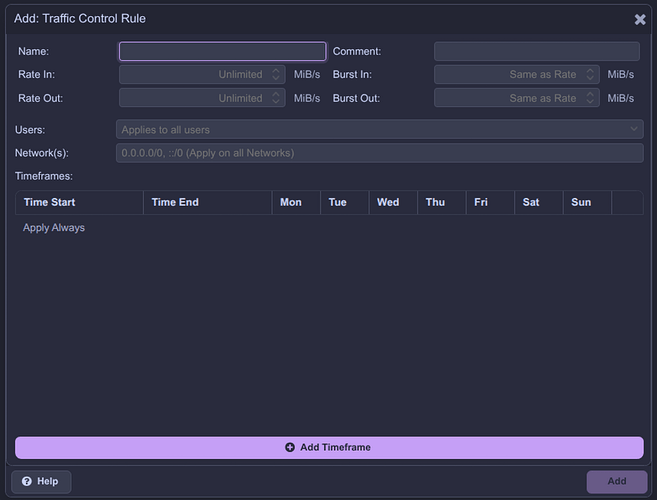Click the Burst In value field
This screenshot has width=657, height=500.
point(507,75)
